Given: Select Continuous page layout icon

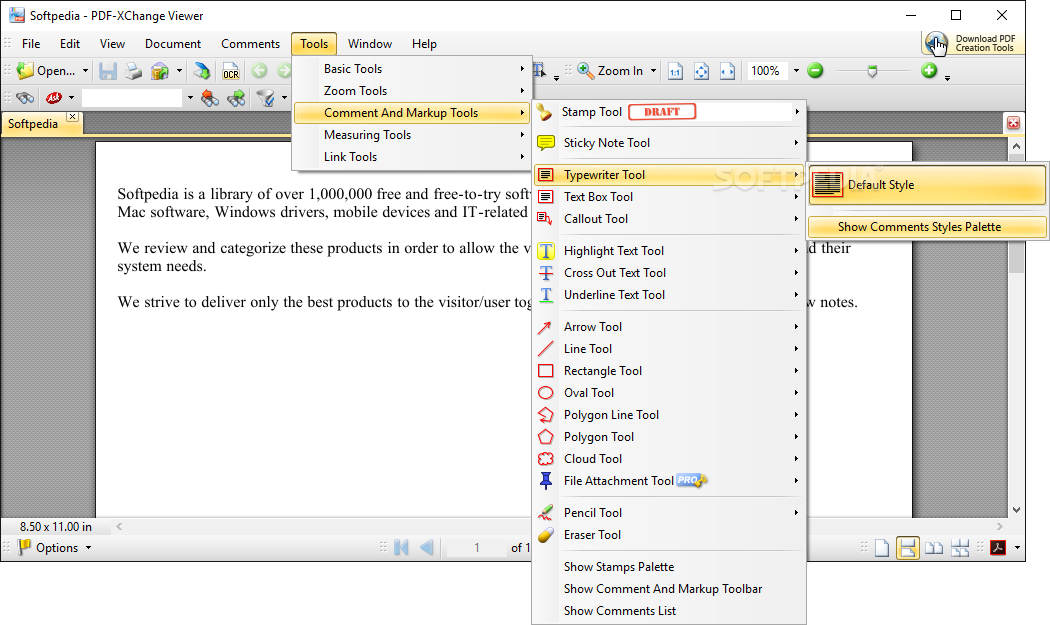Looking at the screenshot, I should click(907, 548).
